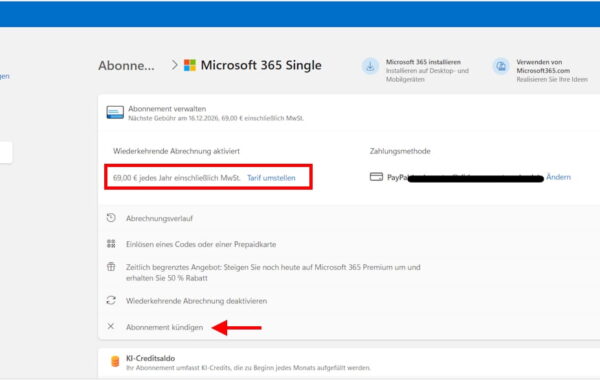Click the Microsoft four-color logo icon
This screenshot has height=380, width=600.
[x=190, y=65]
